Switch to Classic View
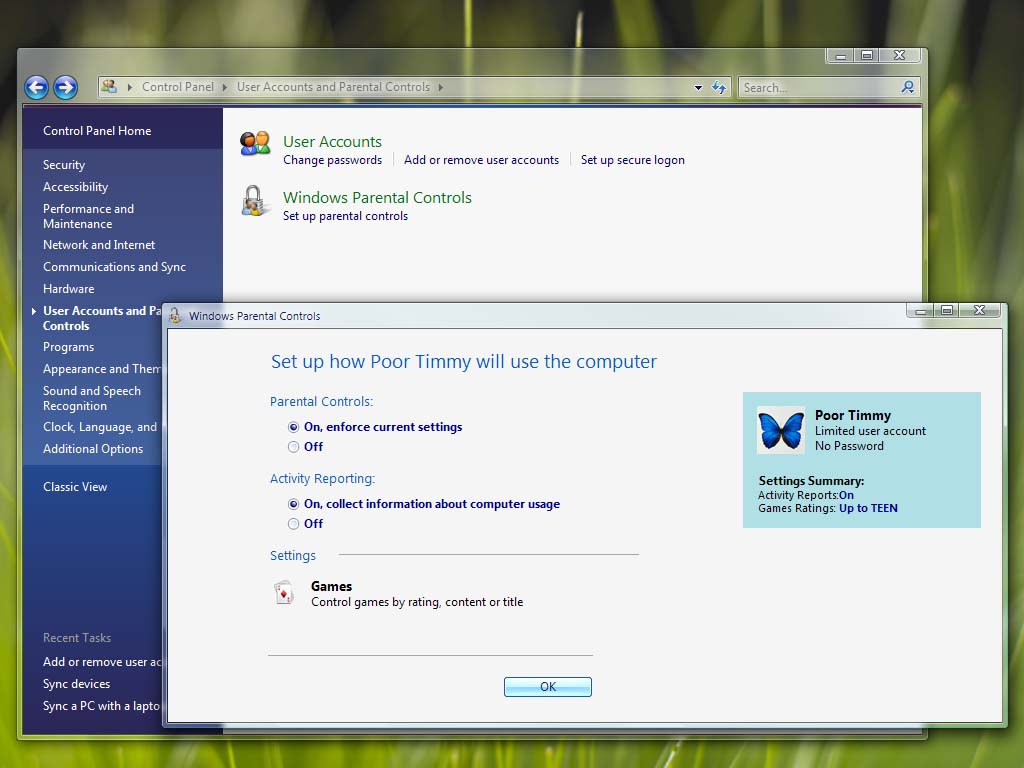Screen dimensions: 1024x768 [75, 487]
